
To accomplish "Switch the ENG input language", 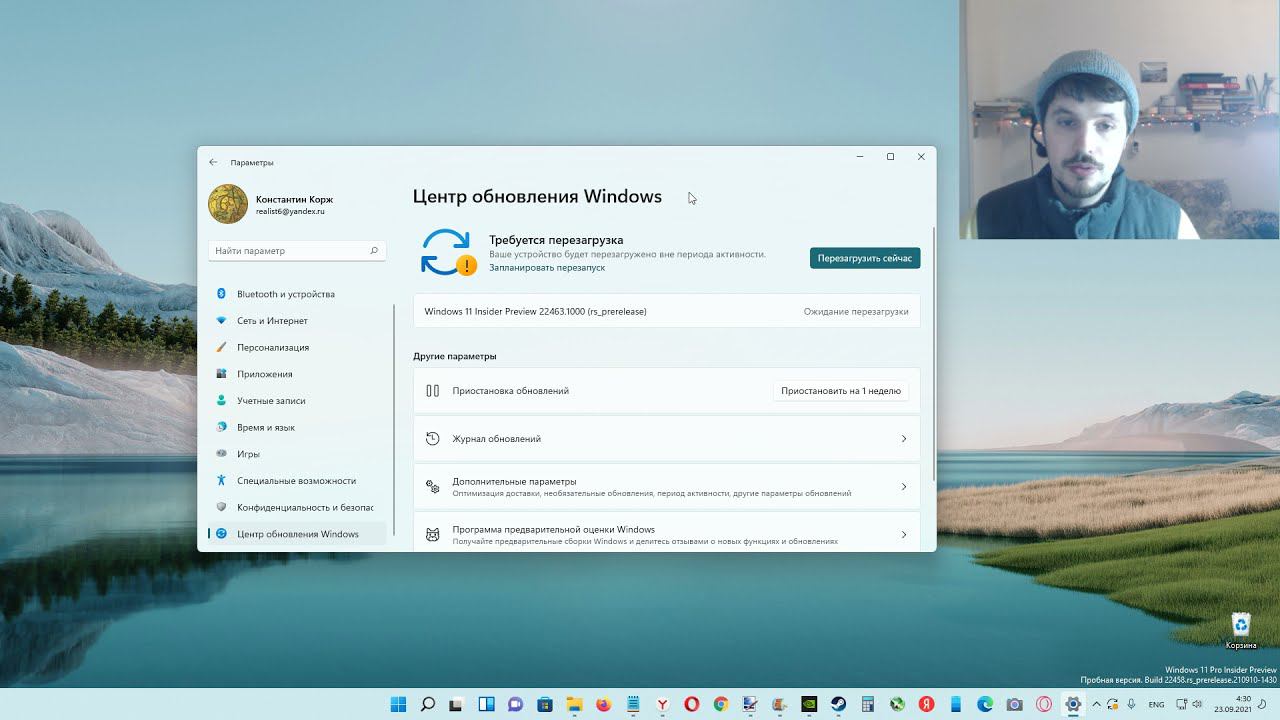I will point(1156,704).
